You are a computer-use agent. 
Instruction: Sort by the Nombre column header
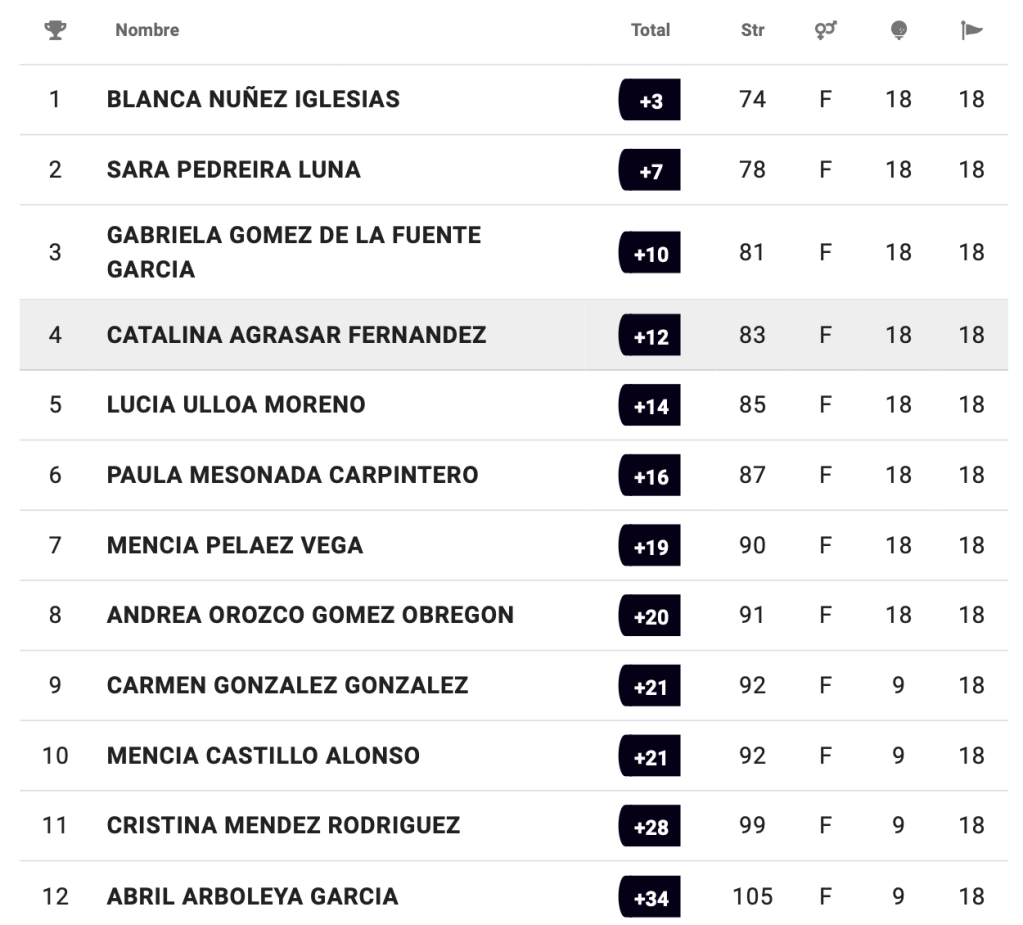(x=147, y=30)
